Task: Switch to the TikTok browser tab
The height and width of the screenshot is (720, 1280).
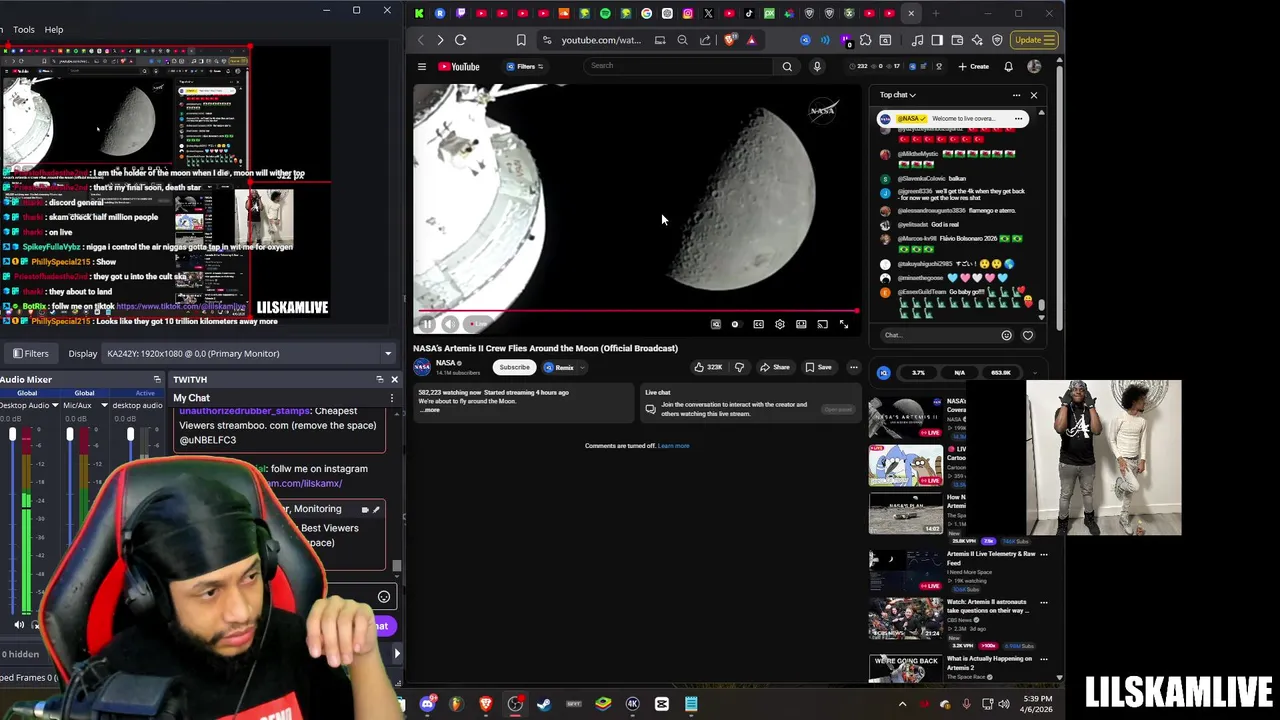Action: pos(749,13)
